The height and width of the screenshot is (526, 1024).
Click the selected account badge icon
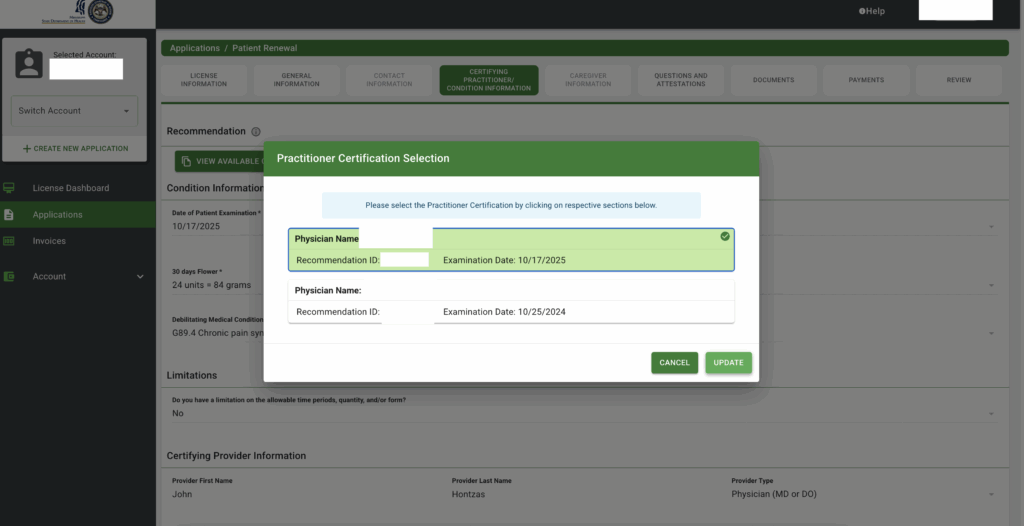click(x=29, y=64)
